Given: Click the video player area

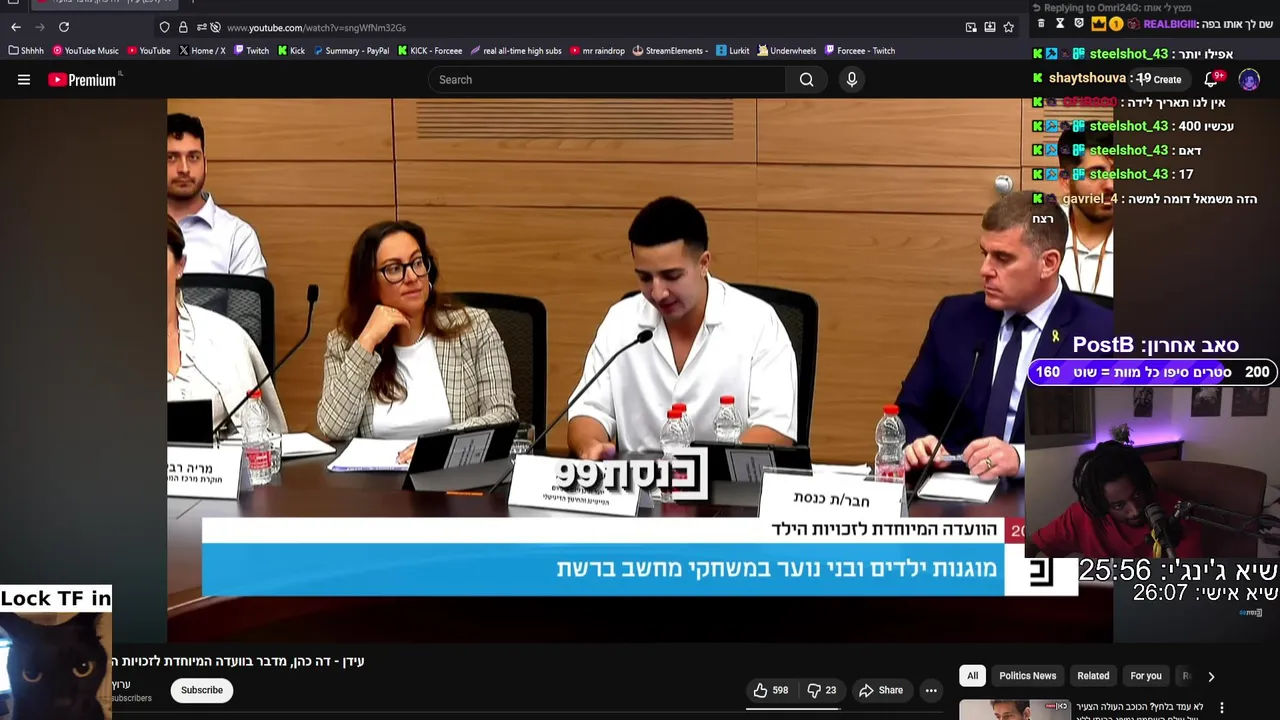Looking at the screenshot, I should coord(640,370).
